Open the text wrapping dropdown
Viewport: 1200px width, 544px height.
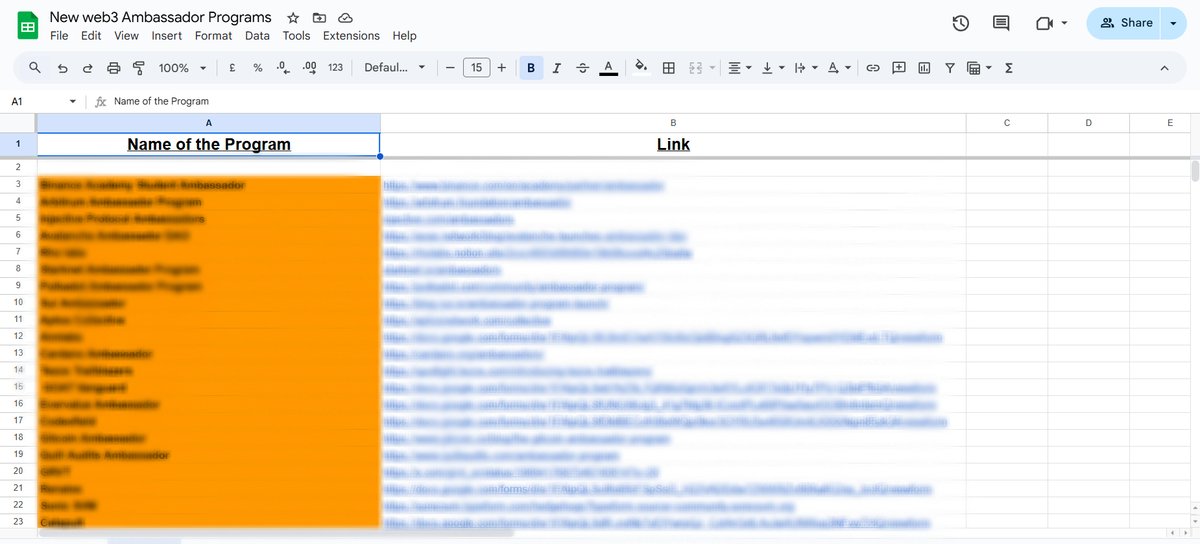click(805, 68)
